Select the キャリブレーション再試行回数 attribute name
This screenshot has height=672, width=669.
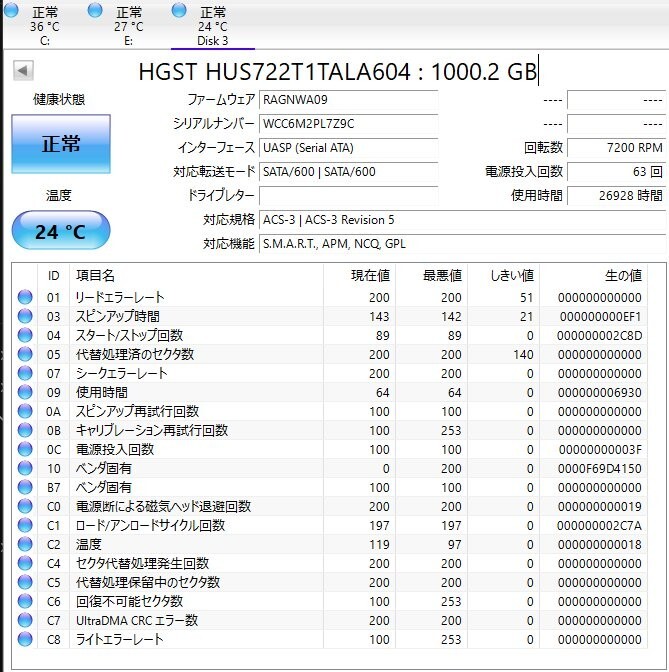pos(151,430)
